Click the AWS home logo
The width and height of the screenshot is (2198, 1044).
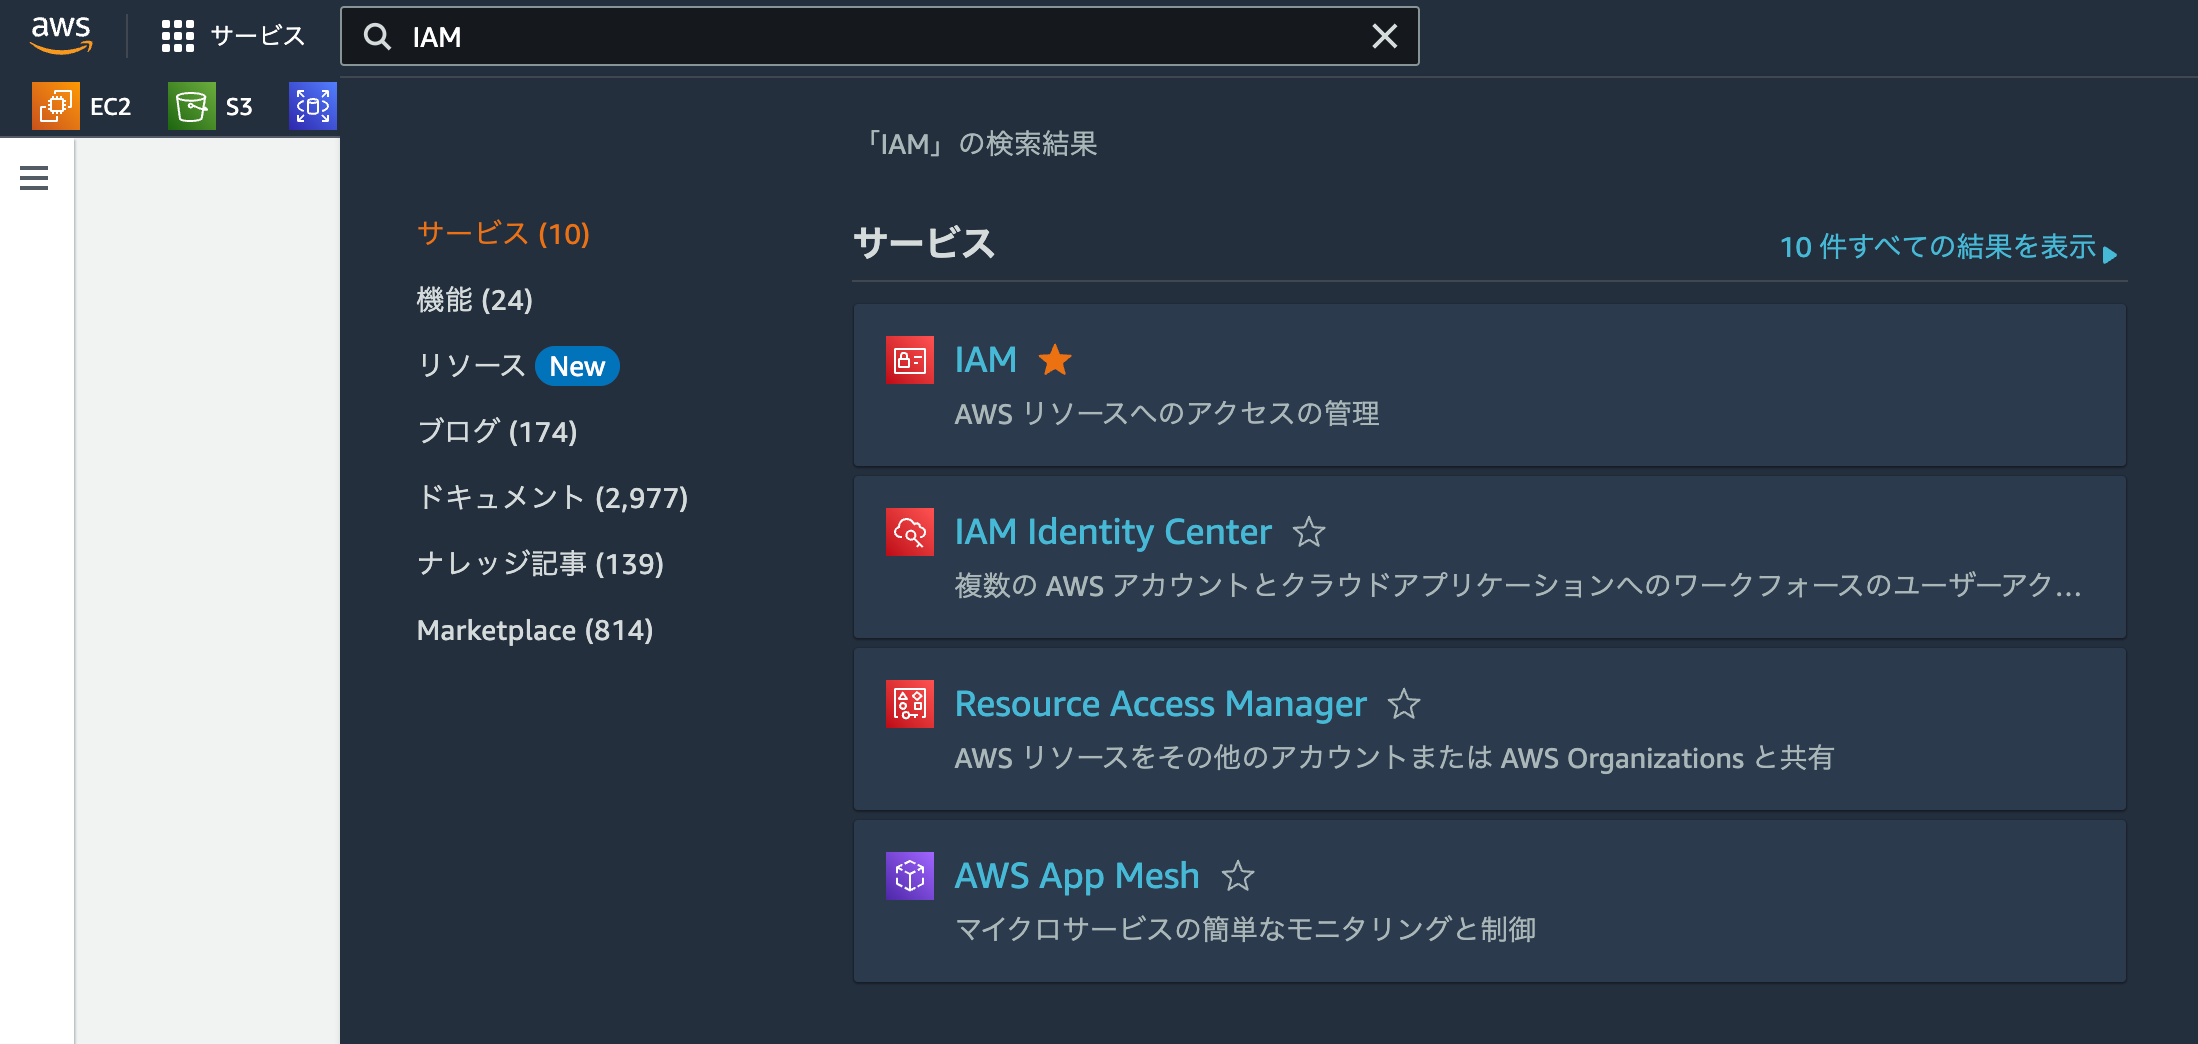pyautogui.click(x=61, y=33)
